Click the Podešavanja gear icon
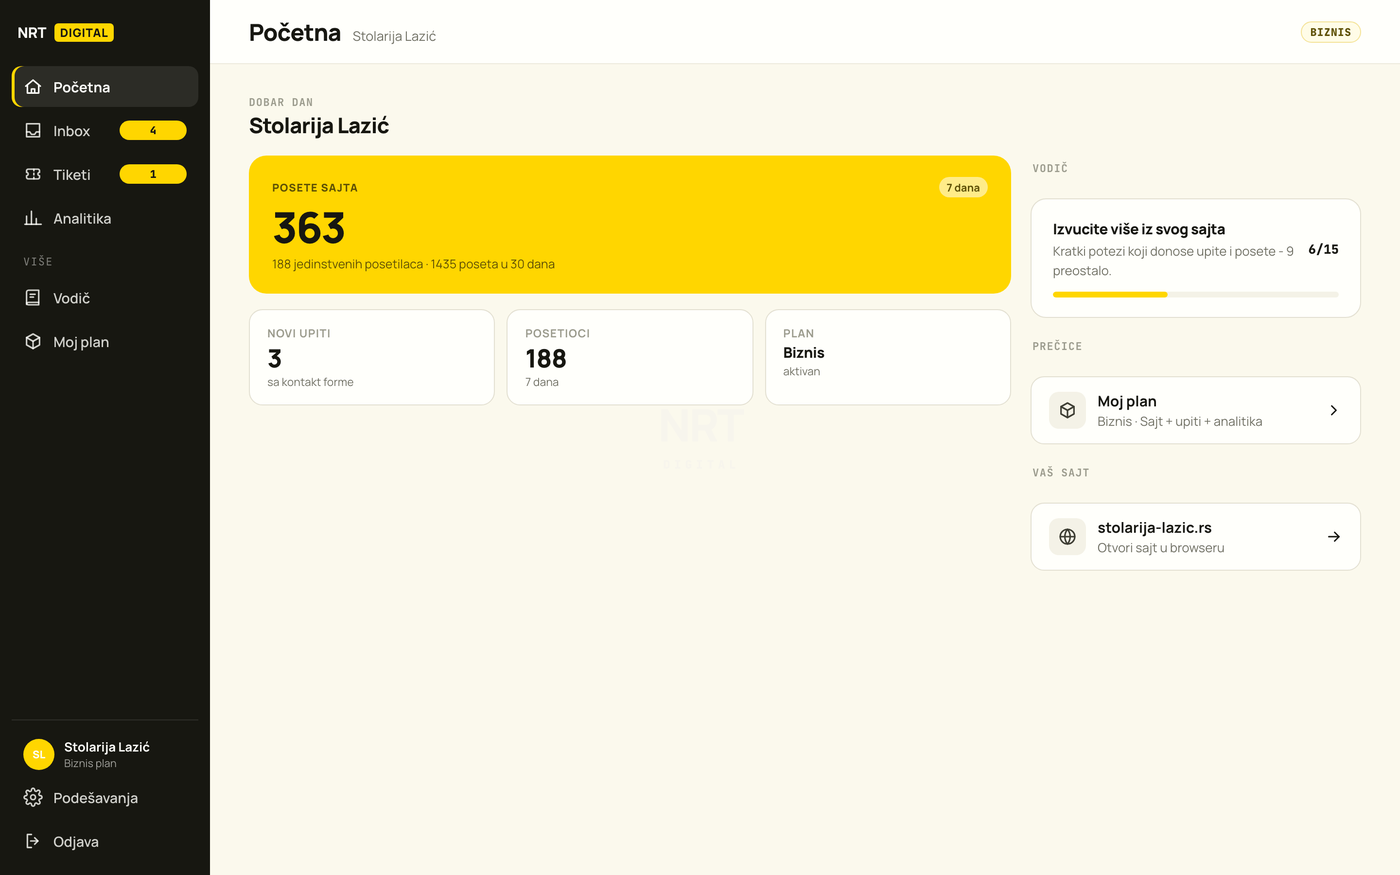The width and height of the screenshot is (1400, 875). tap(33, 798)
